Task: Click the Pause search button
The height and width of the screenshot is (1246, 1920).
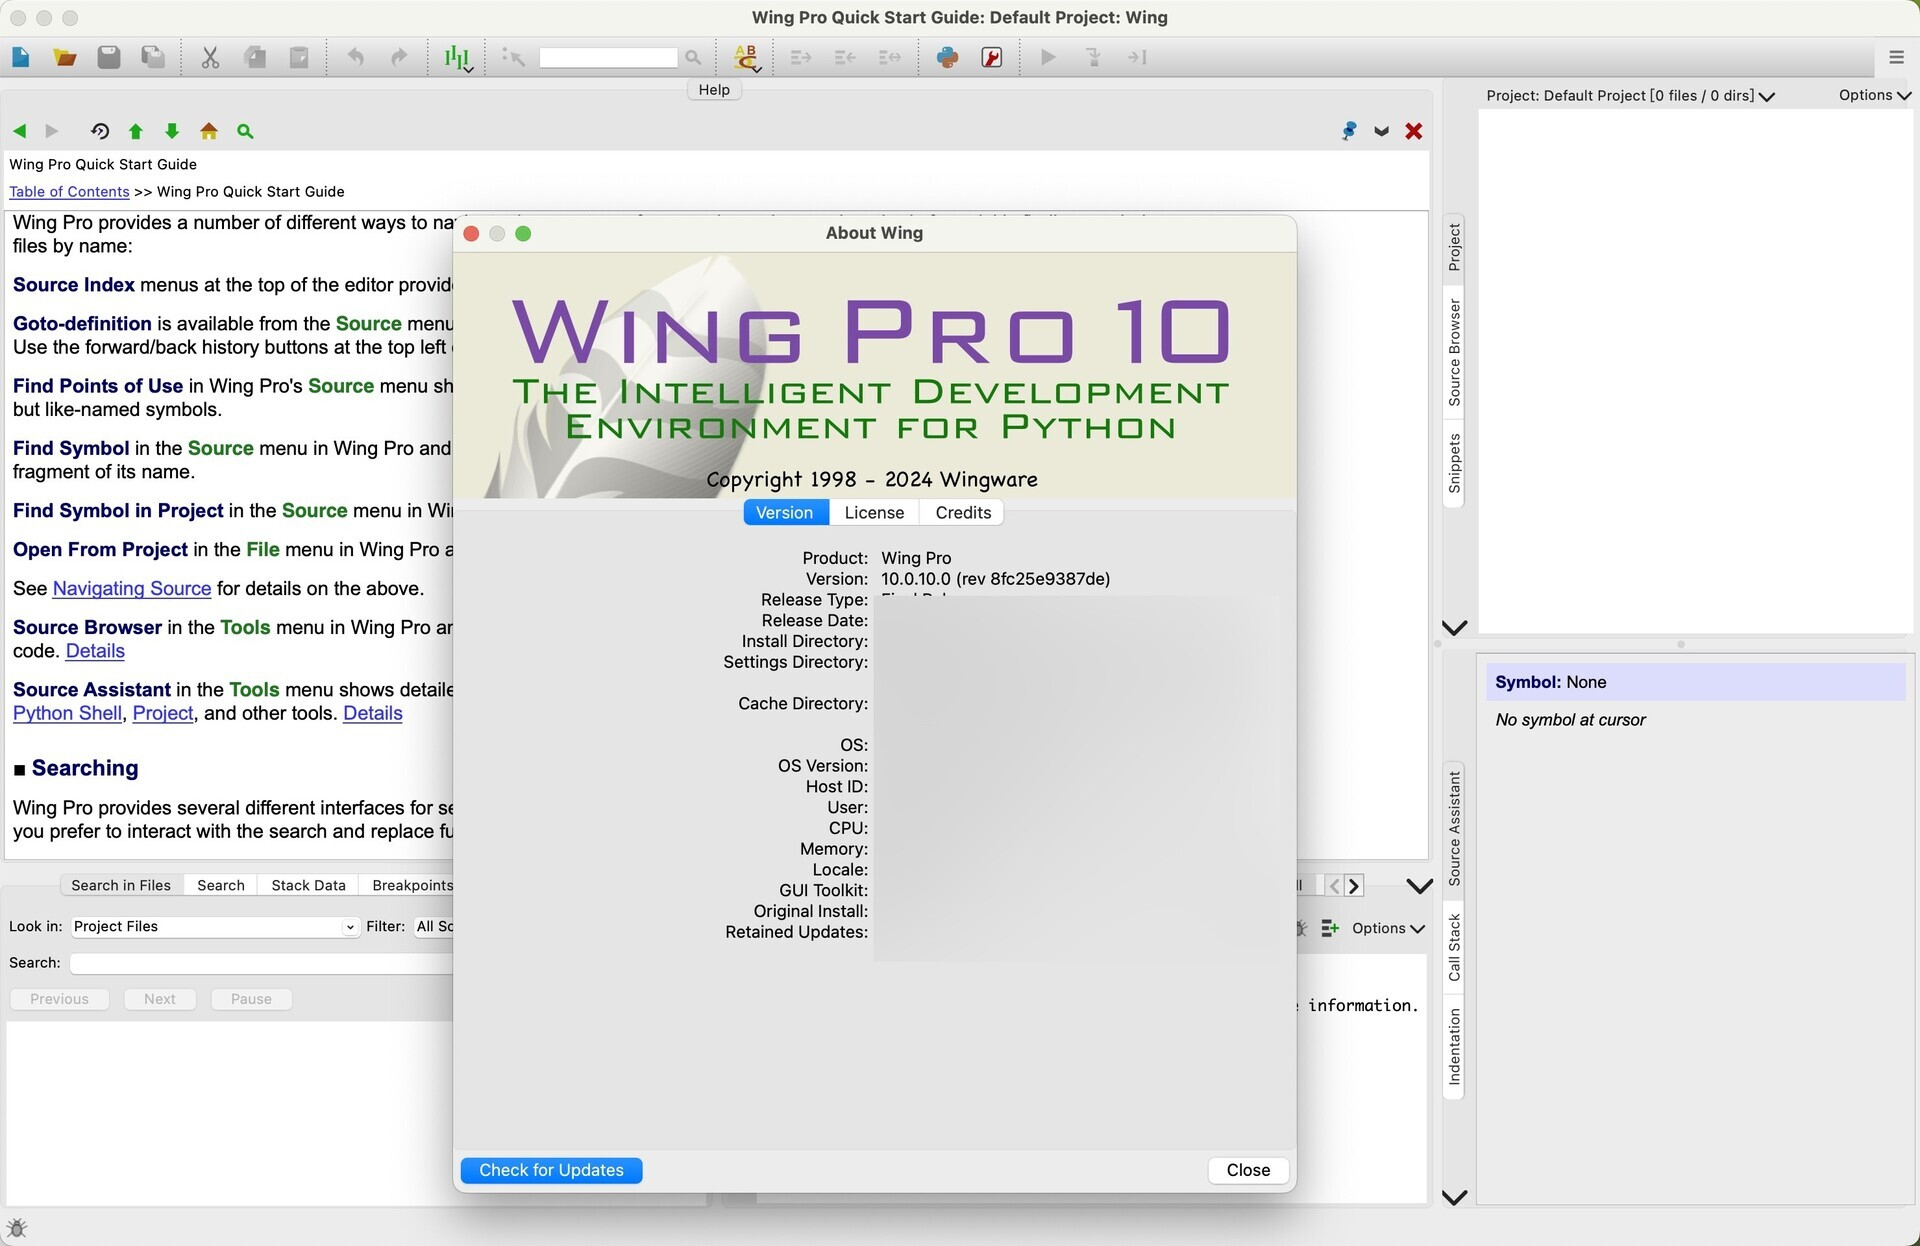Action: coord(251,999)
